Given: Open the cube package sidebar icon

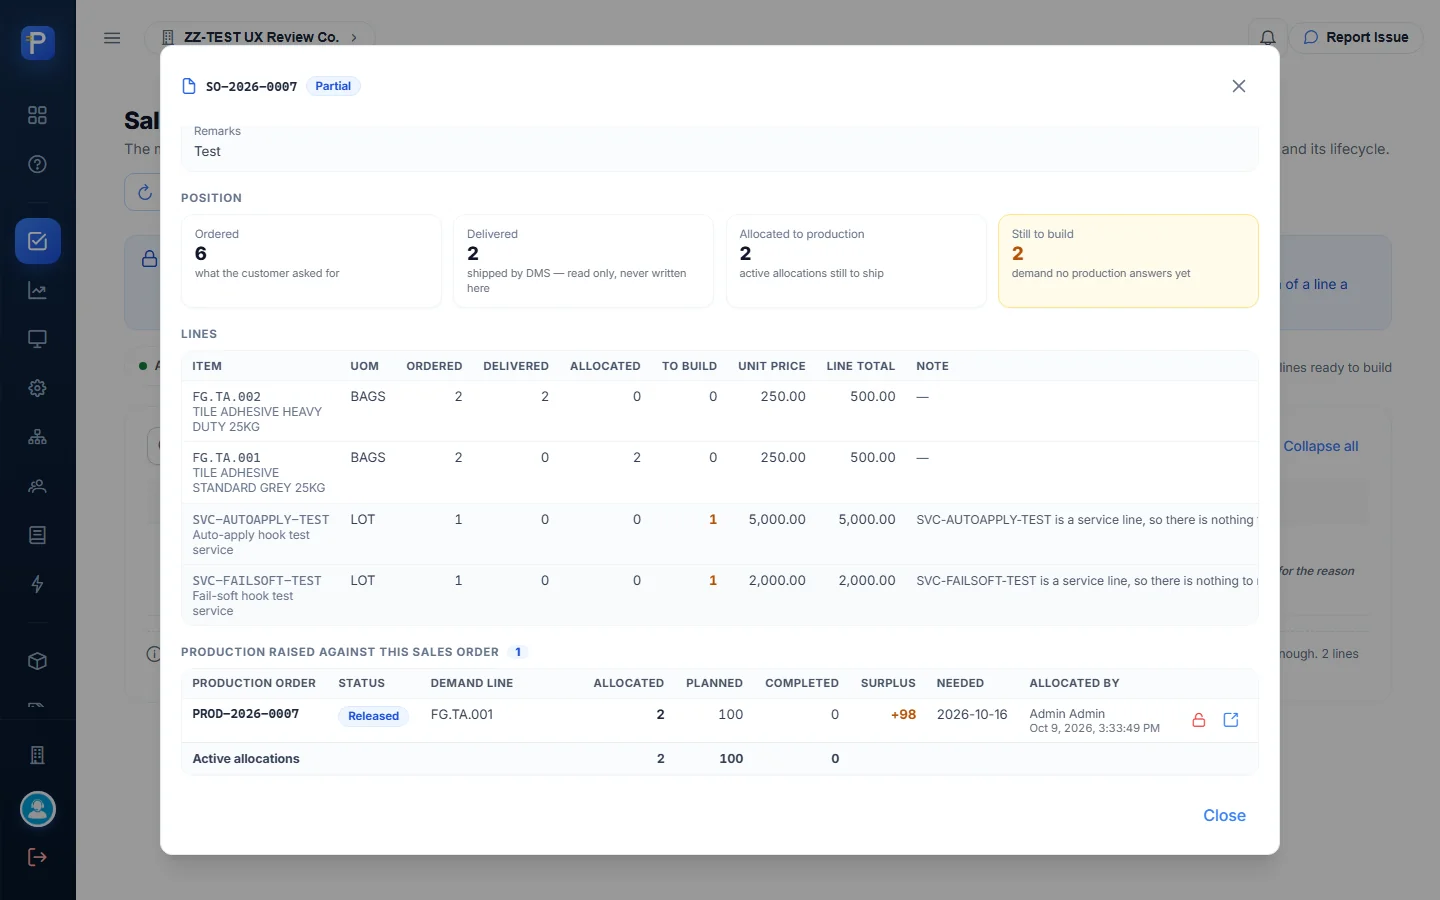Looking at the screenshot, I should pos(37,661).
